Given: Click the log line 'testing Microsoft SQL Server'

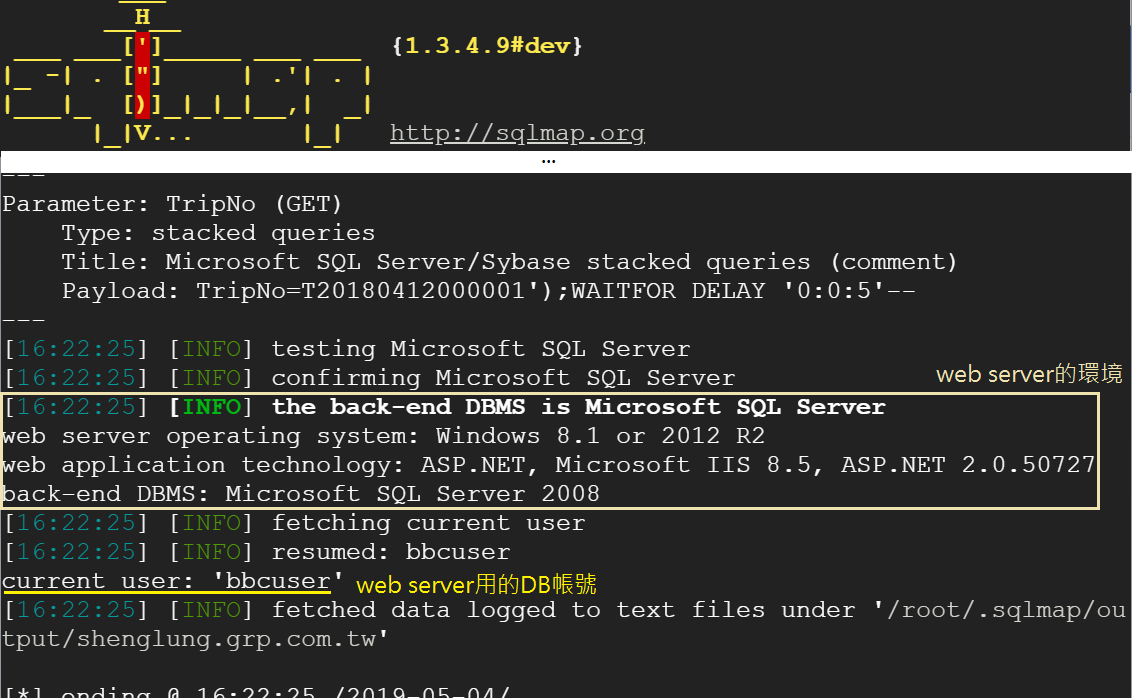Looking at the screenshot, I should (347, 349).
